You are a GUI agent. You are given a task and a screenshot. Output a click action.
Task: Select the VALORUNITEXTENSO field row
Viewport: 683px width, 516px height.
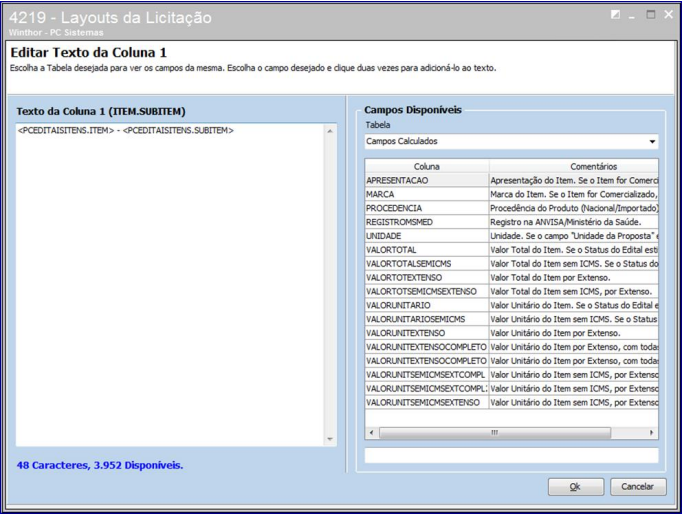pos(511,333)
